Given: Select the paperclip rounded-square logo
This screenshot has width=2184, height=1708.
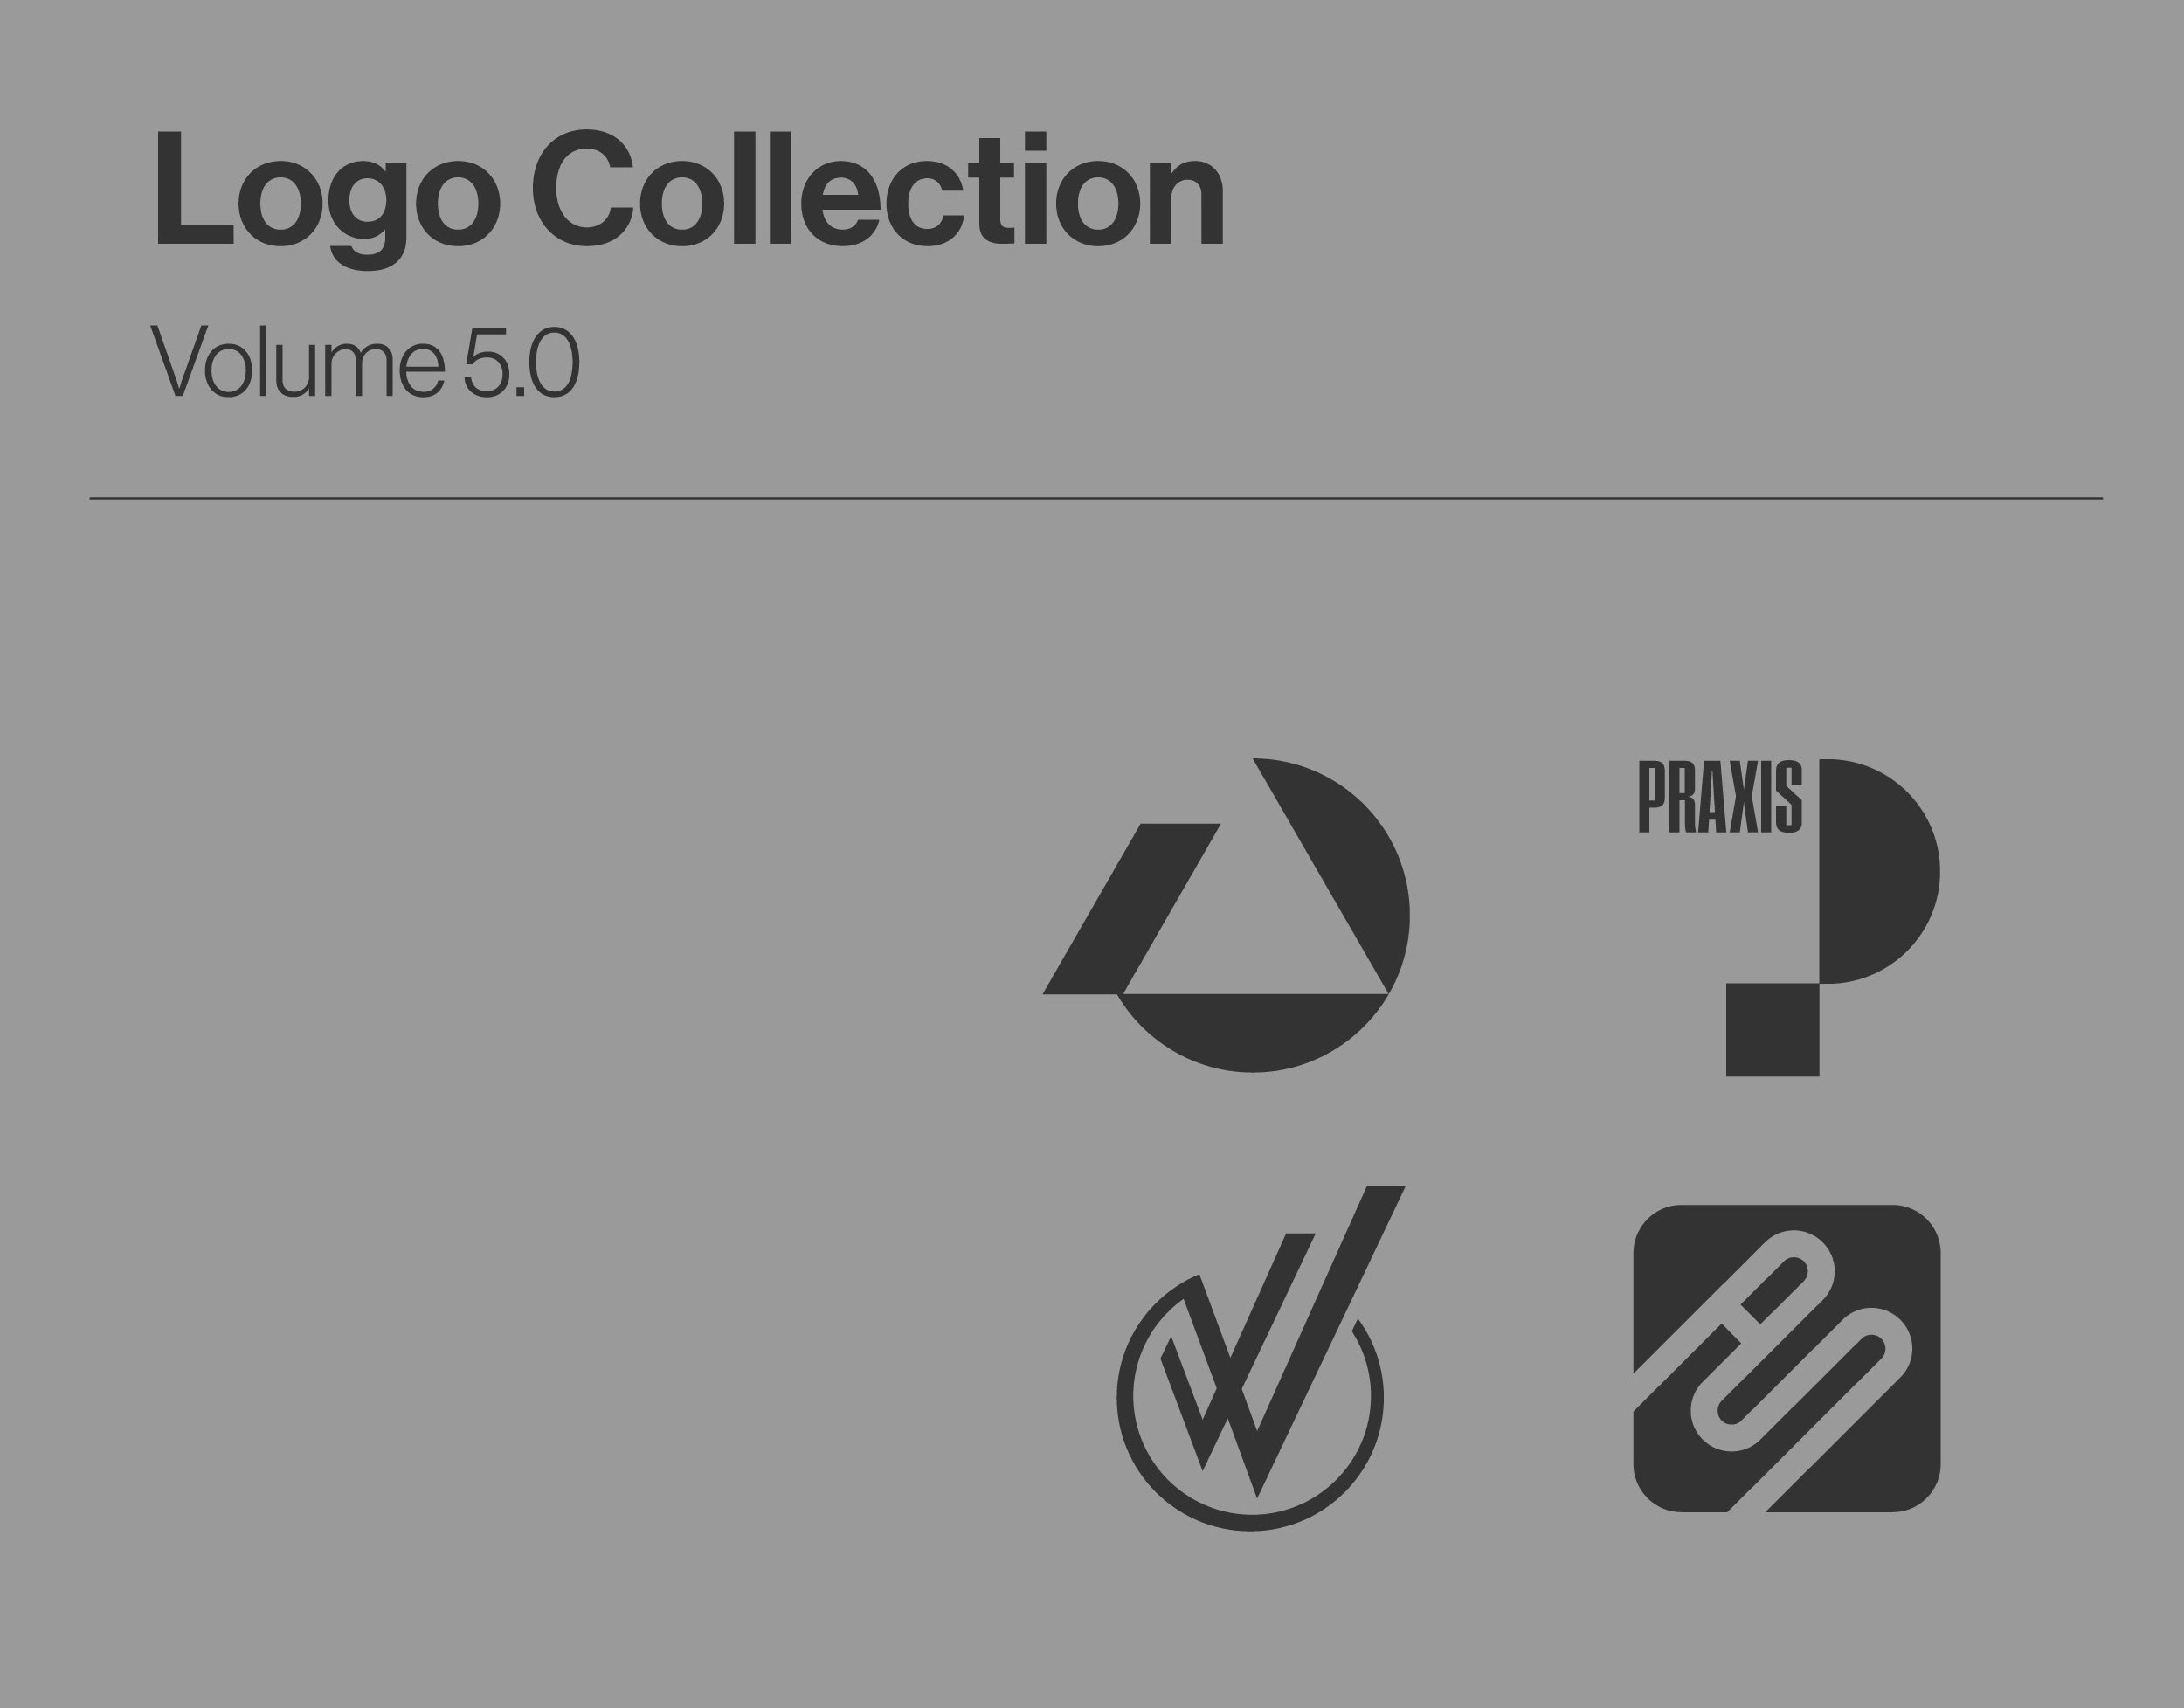Looking at the screenshot, I should click(x=1787, y=1358).
